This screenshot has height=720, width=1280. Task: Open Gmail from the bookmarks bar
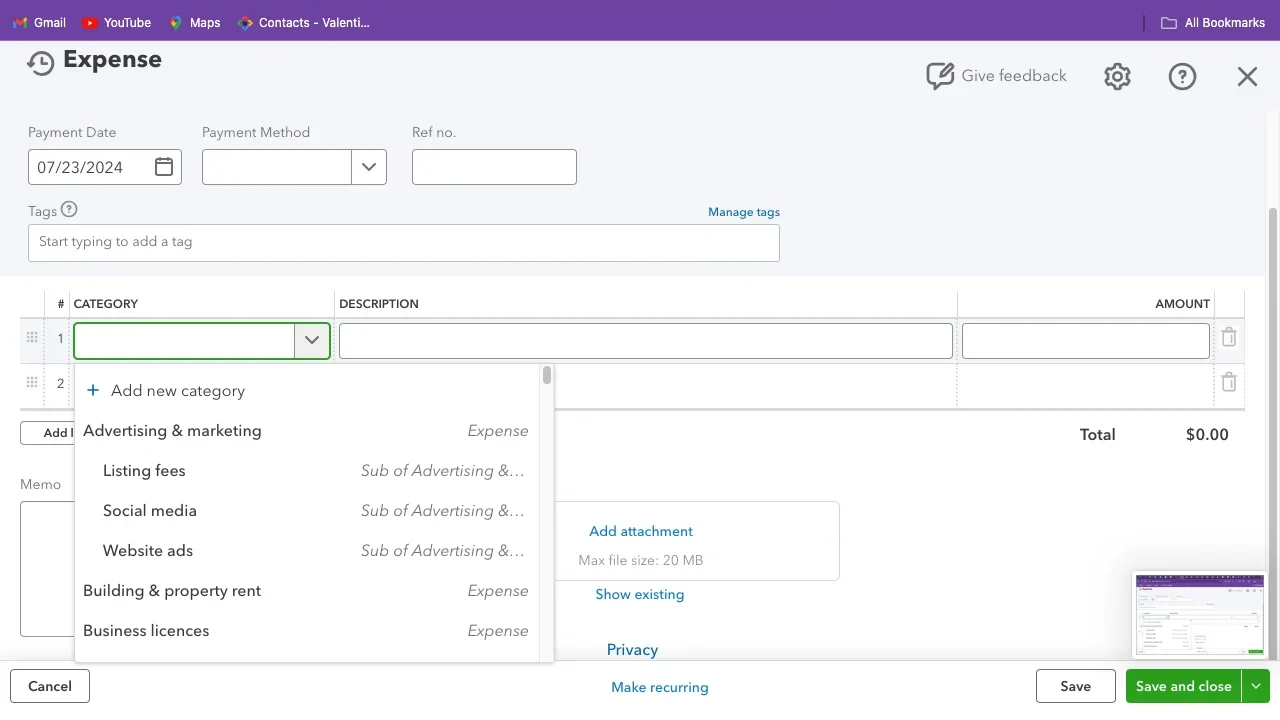click(x=38, y=22)
